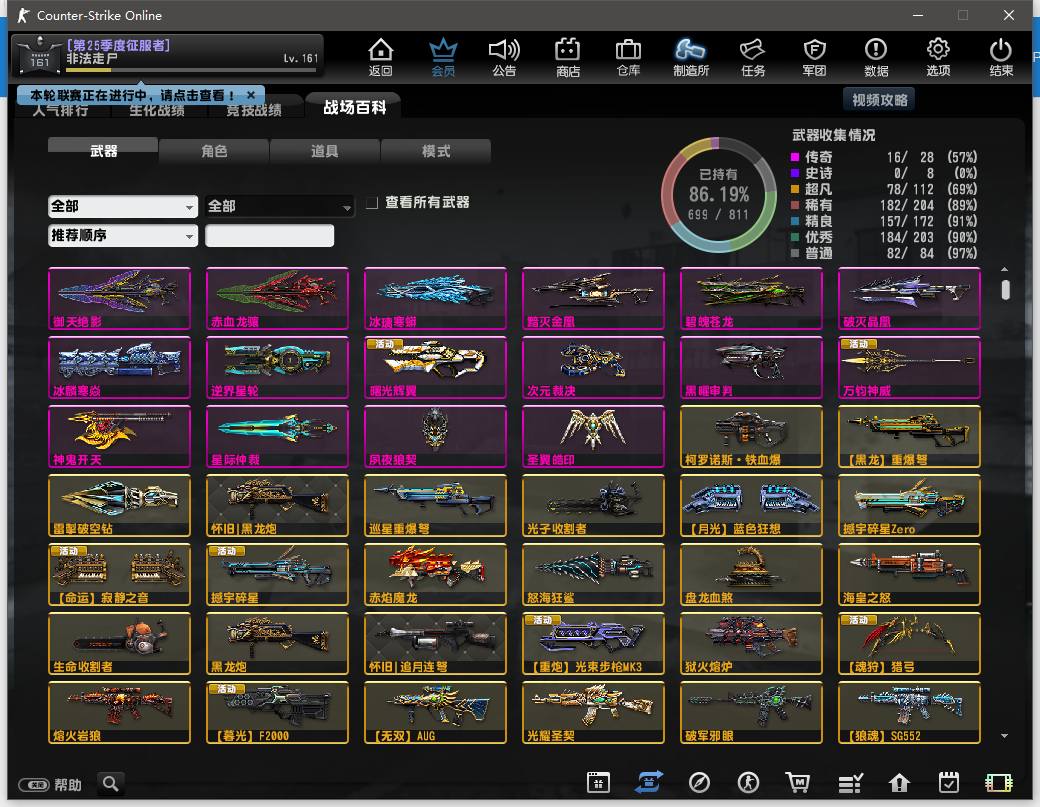
Task: Switch to the 模式 tab
Action: tap(436, 151)
